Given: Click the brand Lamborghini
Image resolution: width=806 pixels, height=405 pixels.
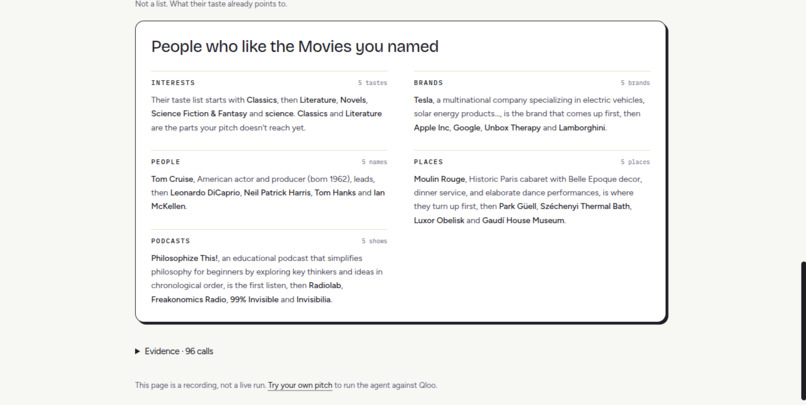Looking at the screenshot, I should pyautogui.click(x=582, y=127).
